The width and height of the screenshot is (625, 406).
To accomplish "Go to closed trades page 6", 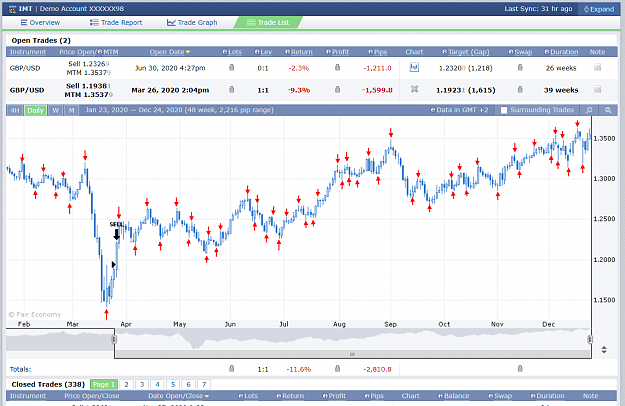I will pyautogui.click(x=189, y=384).
